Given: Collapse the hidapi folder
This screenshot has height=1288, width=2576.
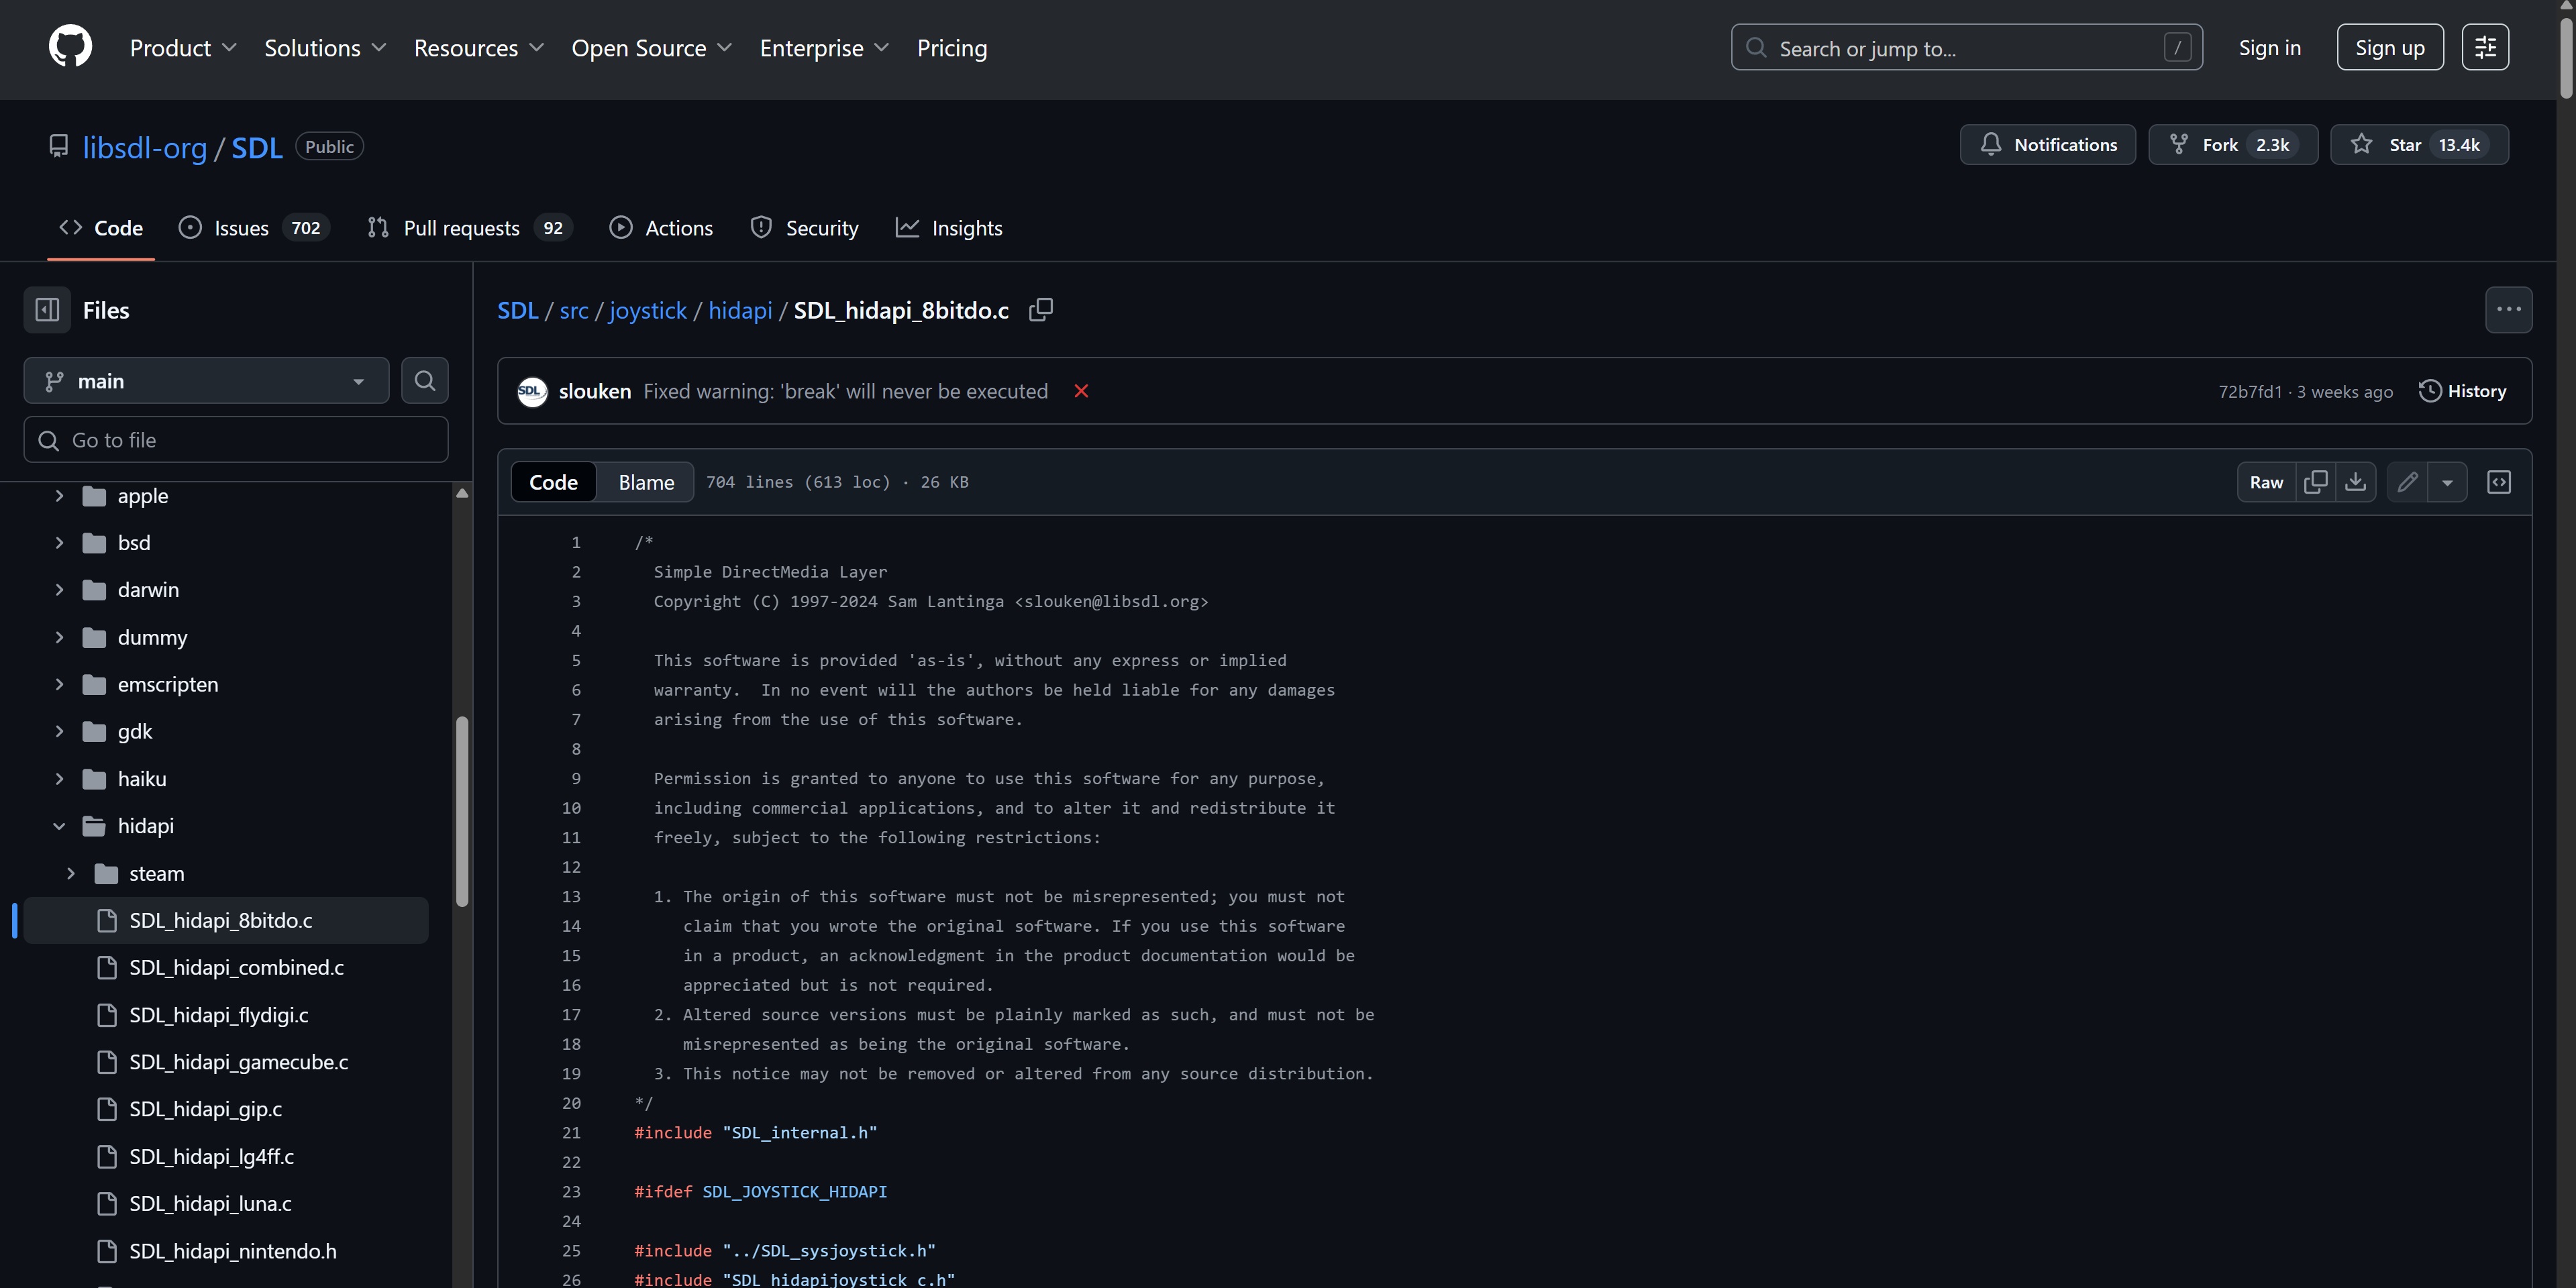Looking at the screenshot, I should point(59,826).
